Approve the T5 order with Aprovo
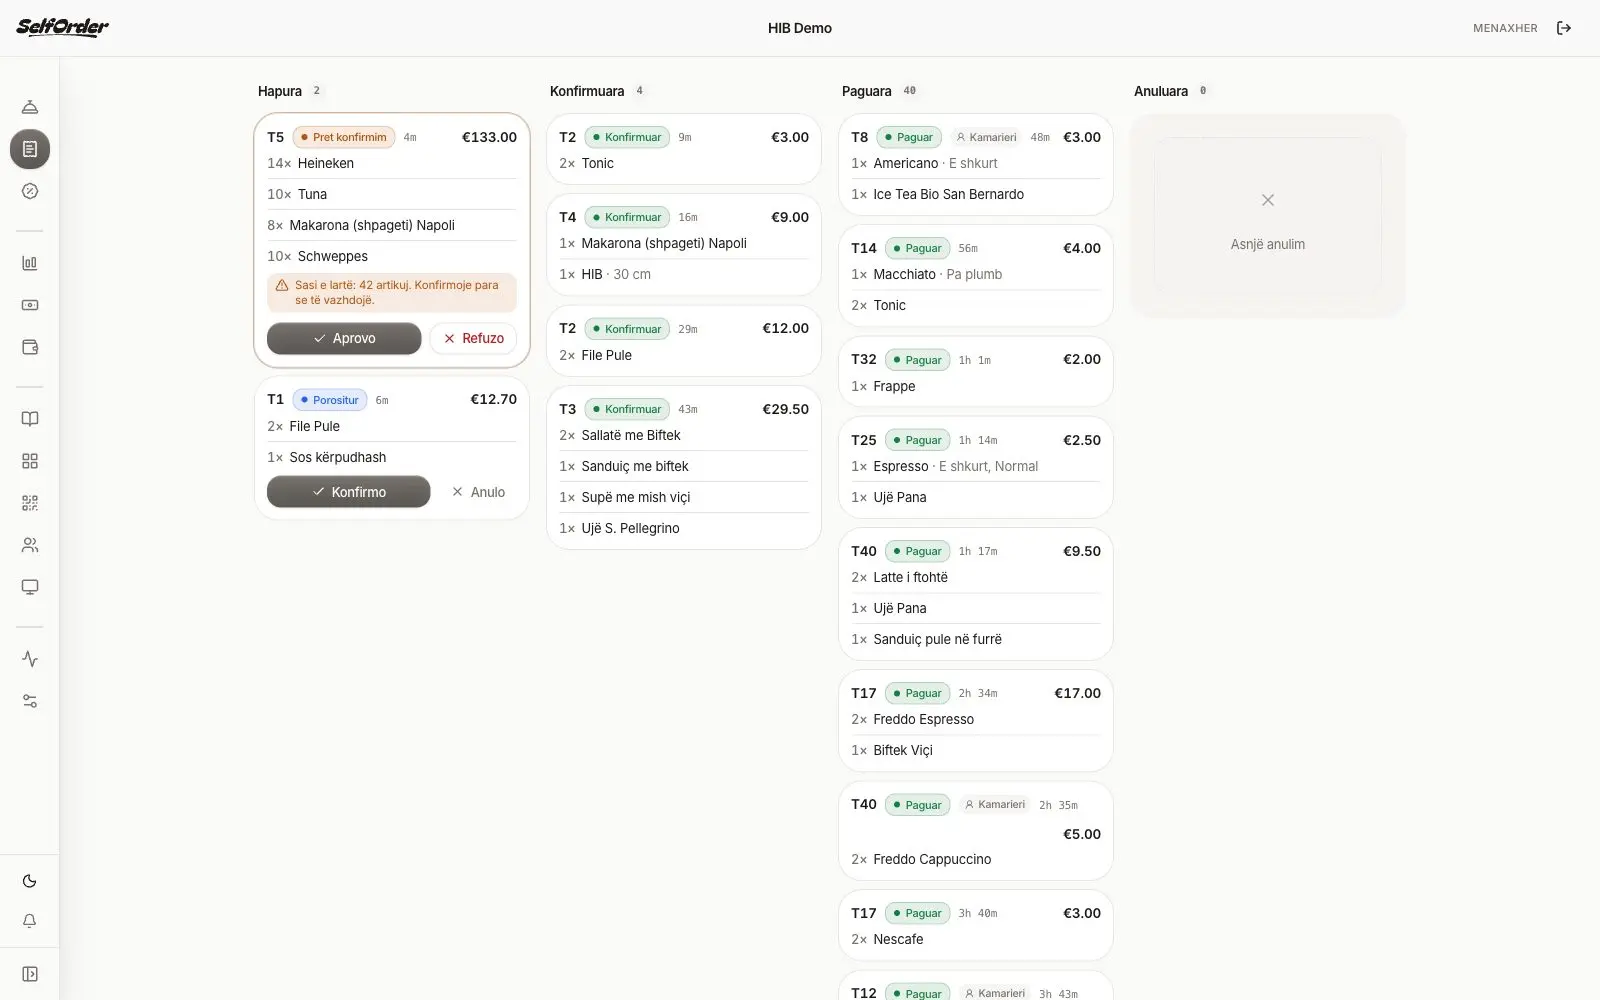 344,338
